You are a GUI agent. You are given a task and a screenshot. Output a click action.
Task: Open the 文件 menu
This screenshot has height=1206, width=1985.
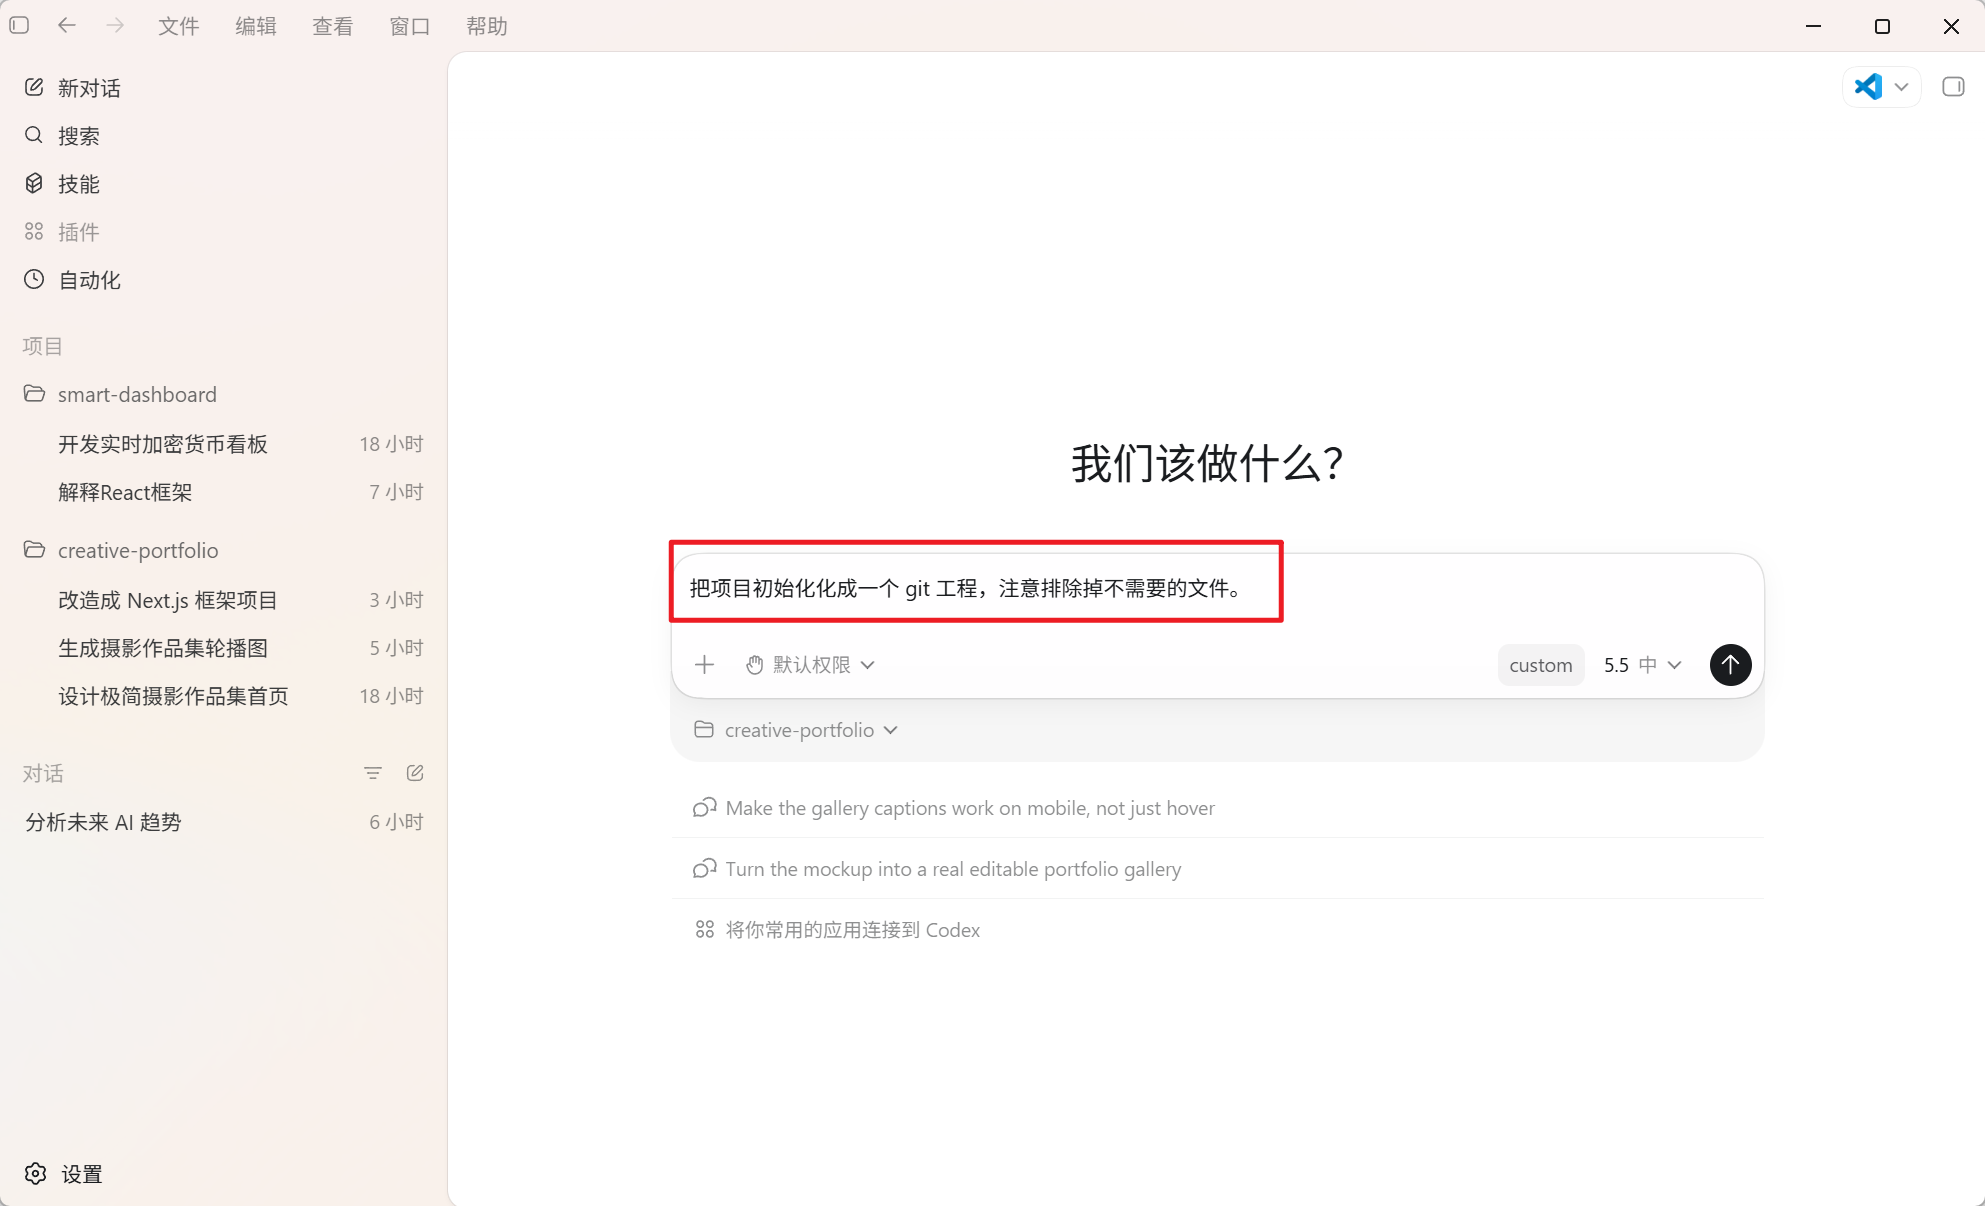click(179, 26)
